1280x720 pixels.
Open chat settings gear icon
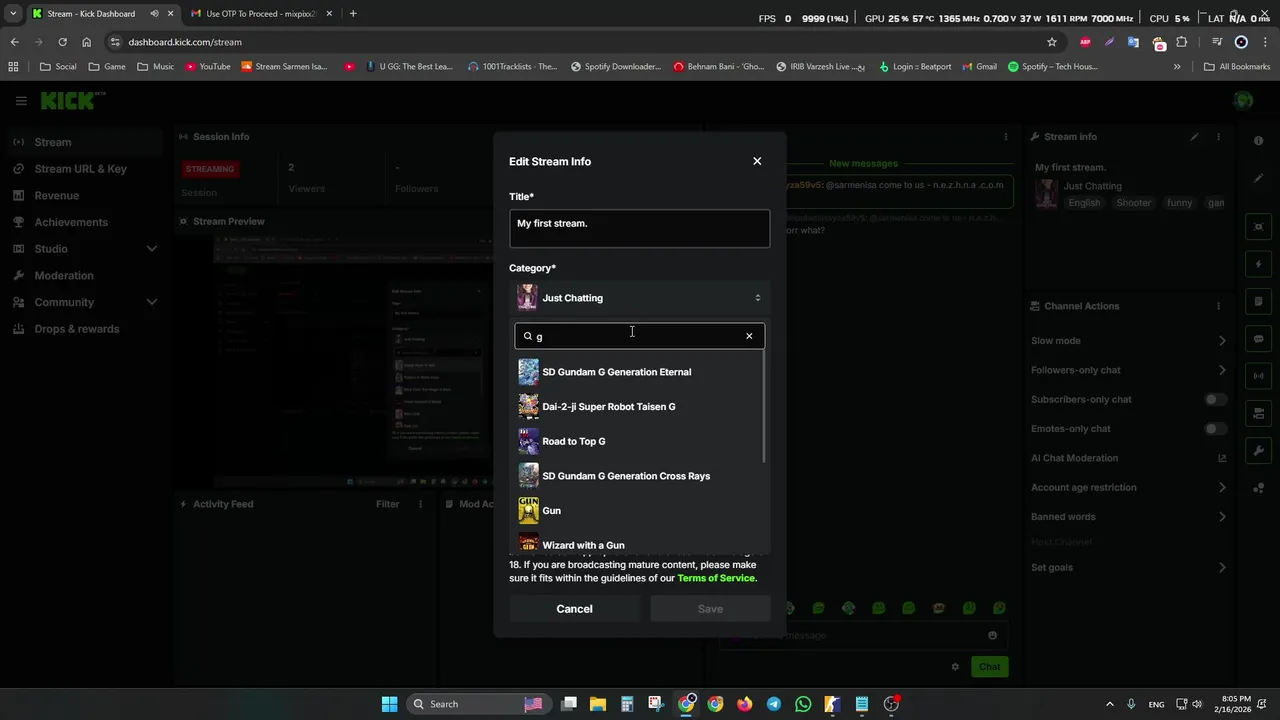pos(955,667)
